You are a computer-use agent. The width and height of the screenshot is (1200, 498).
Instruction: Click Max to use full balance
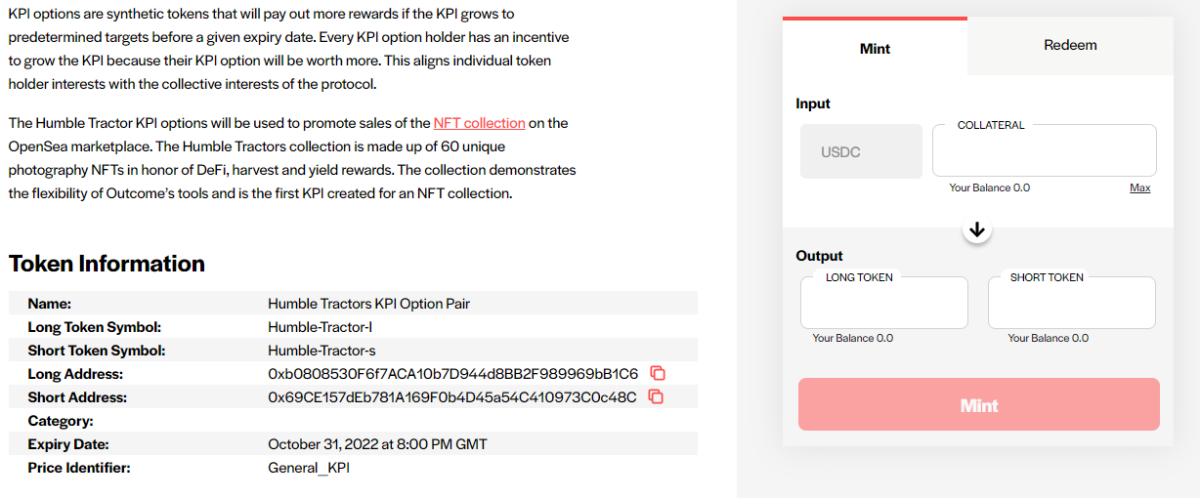(x=1140, y=187)
